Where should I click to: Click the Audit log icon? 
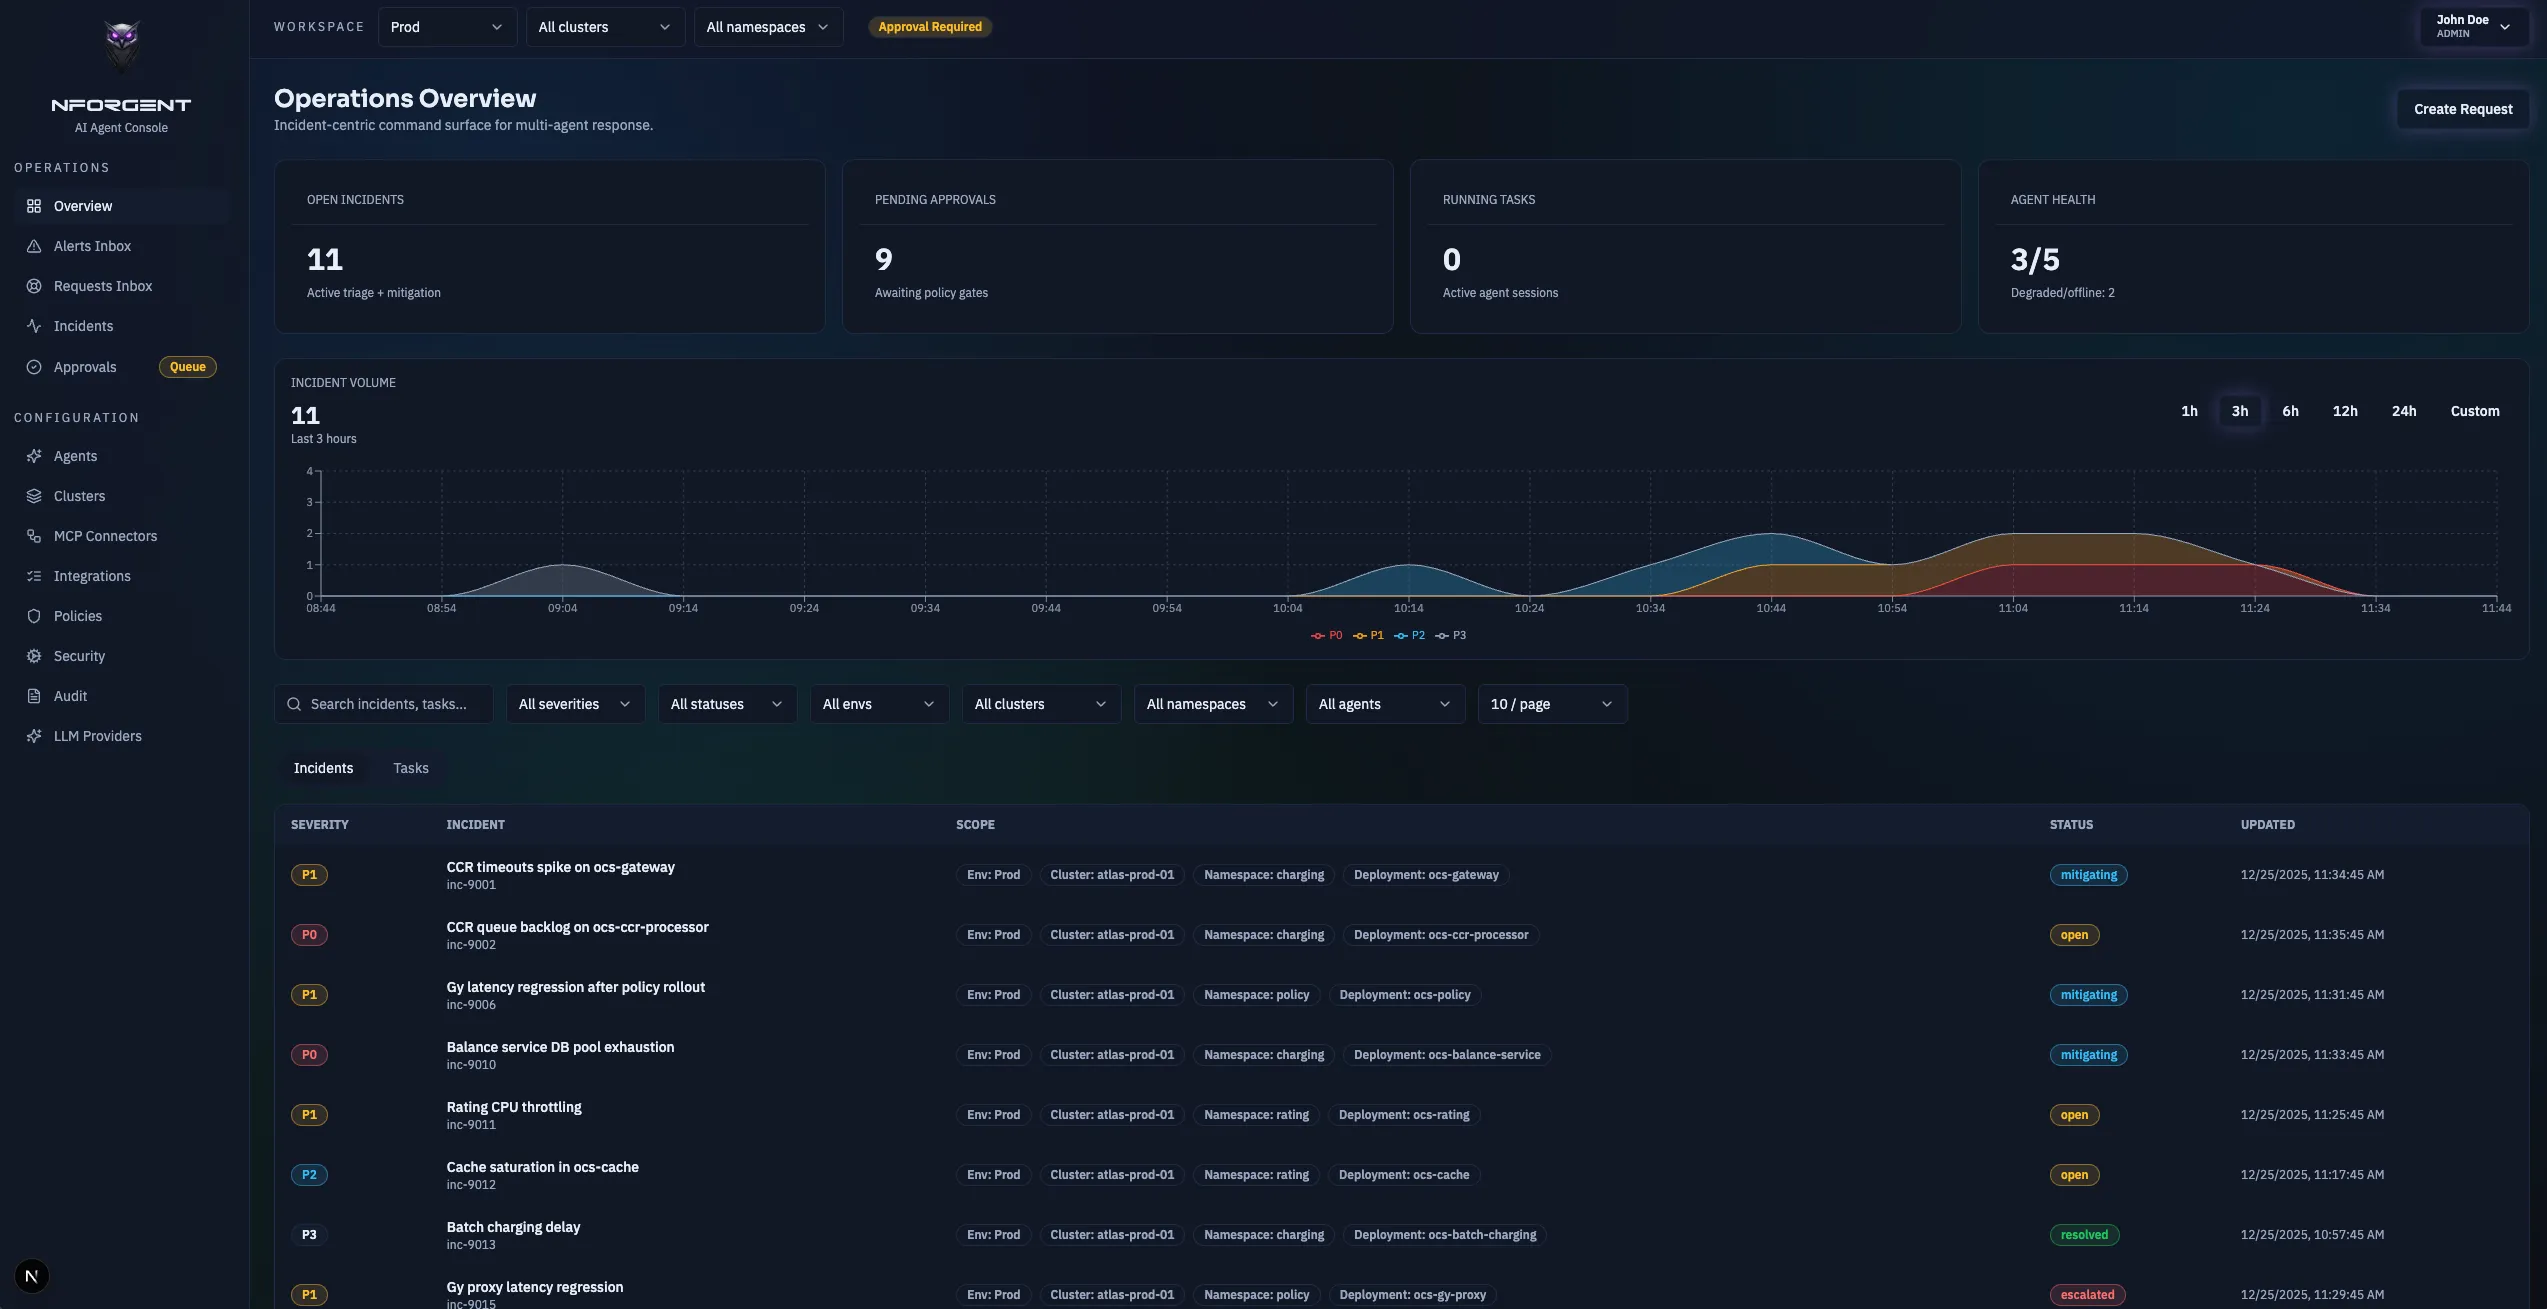coord(34,696)
